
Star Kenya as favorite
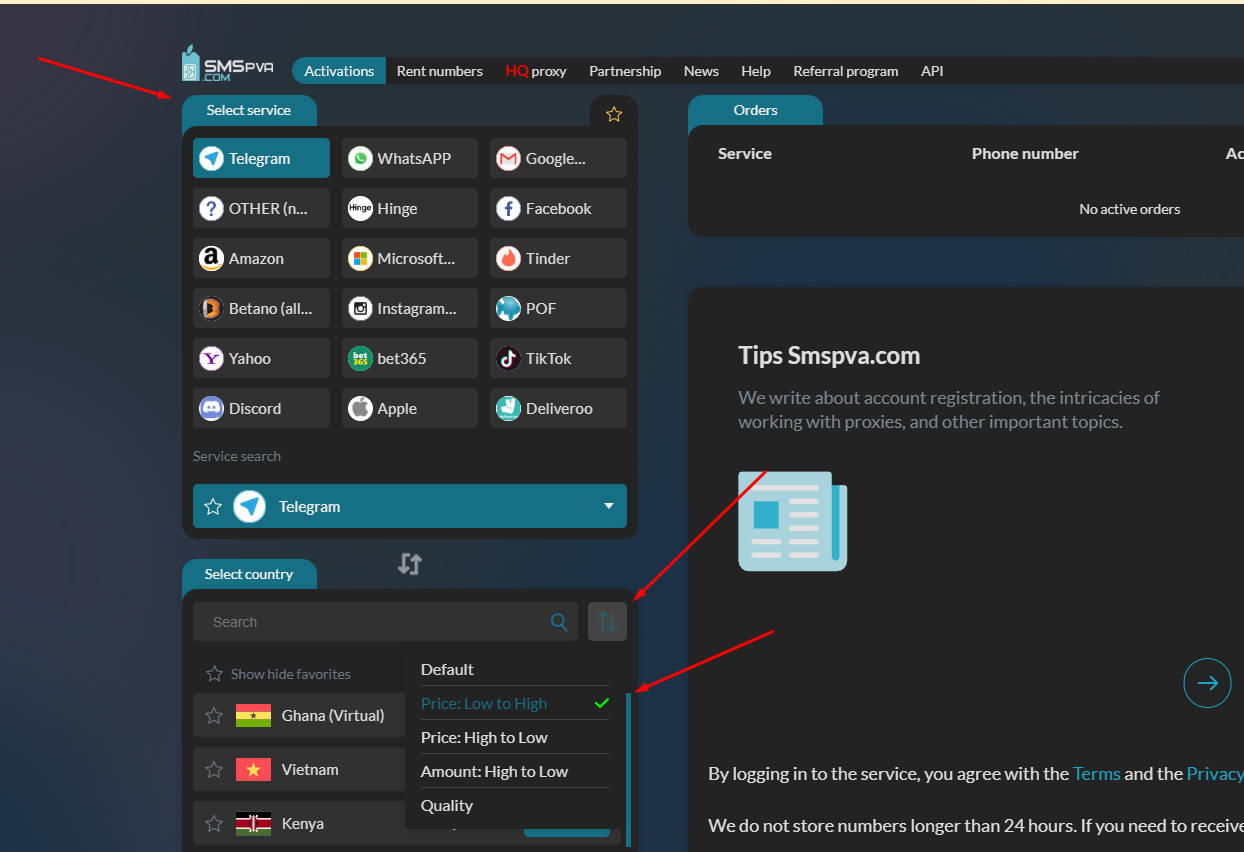coord(214,823)
